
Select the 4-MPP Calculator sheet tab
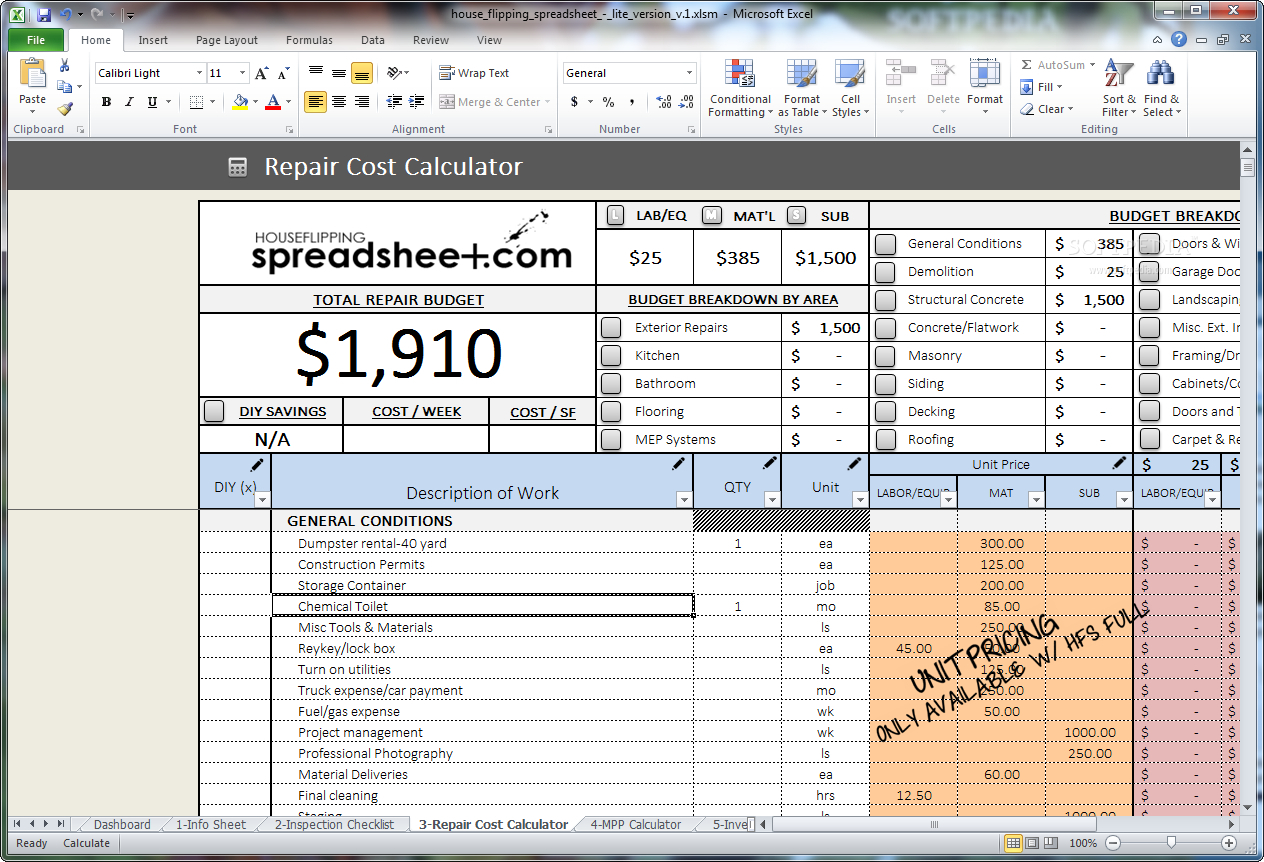click(x=634, y=824)
